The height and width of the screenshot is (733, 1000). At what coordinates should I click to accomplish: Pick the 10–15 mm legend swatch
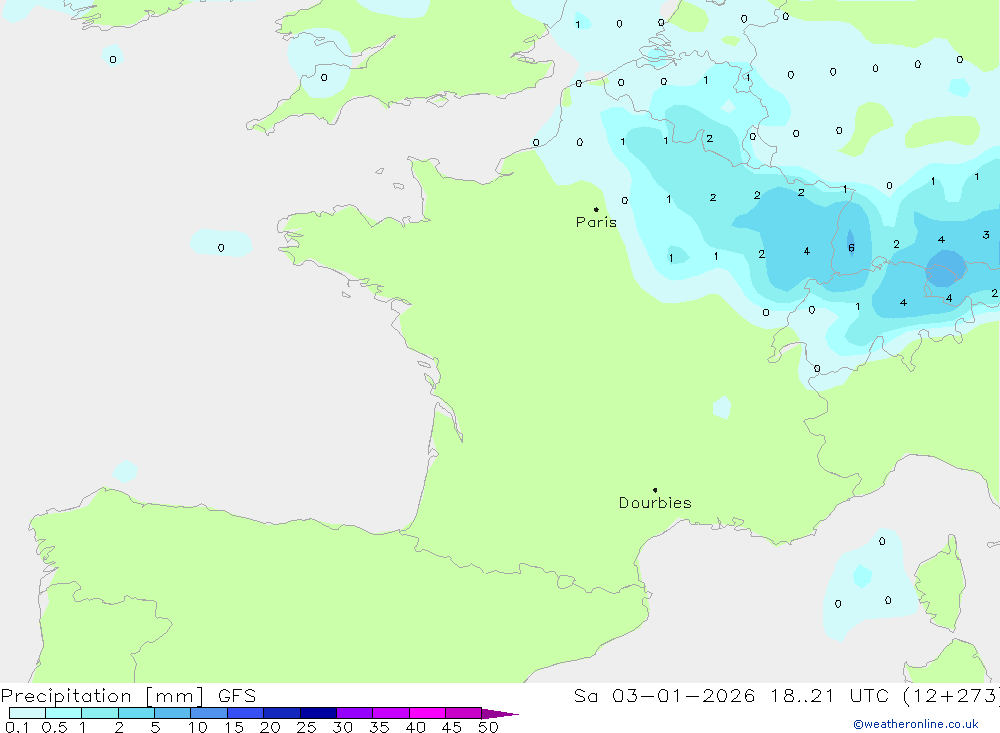pyautogui.click(x=209, y=713)
